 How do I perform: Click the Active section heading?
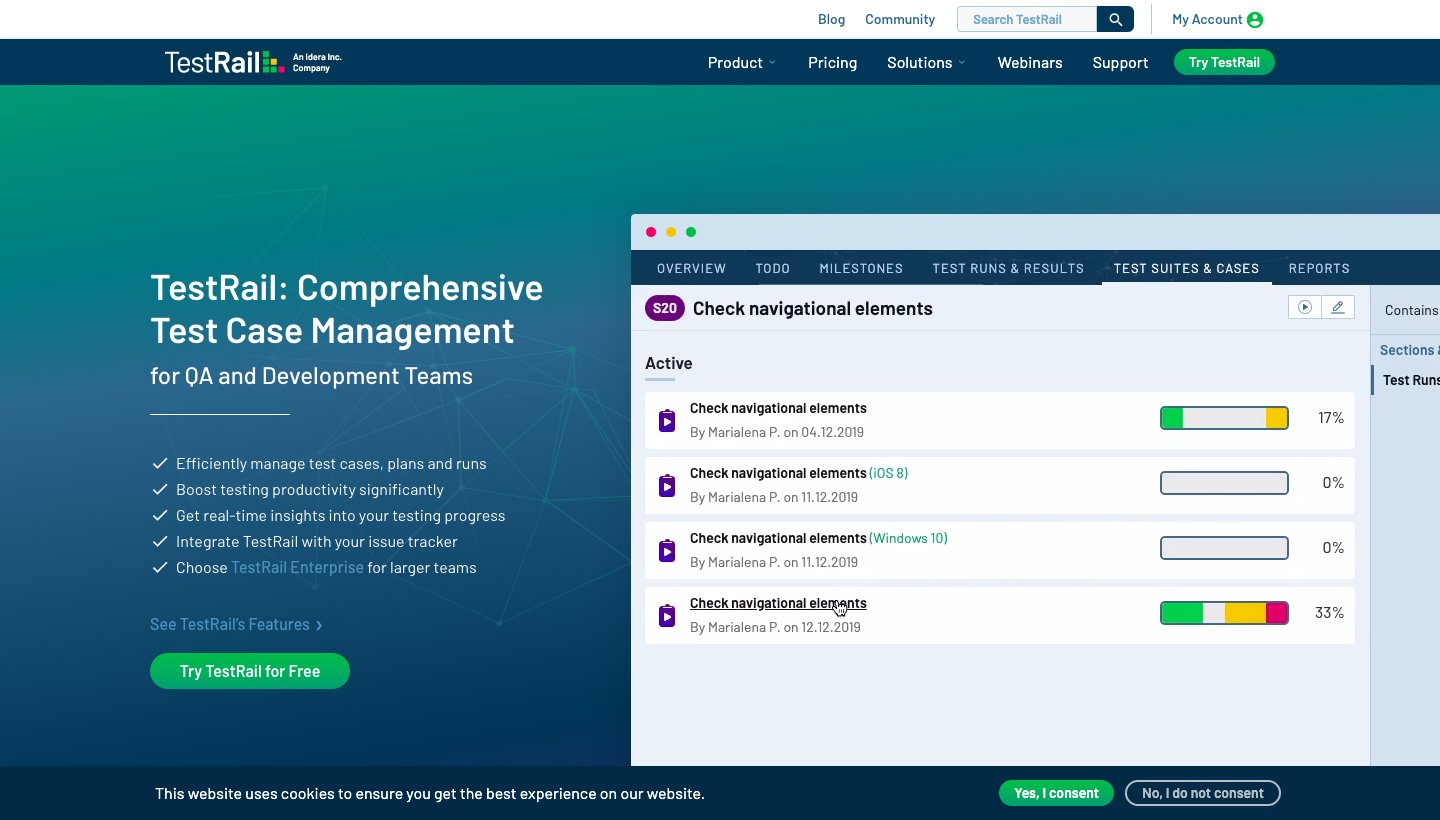[669, 363]
